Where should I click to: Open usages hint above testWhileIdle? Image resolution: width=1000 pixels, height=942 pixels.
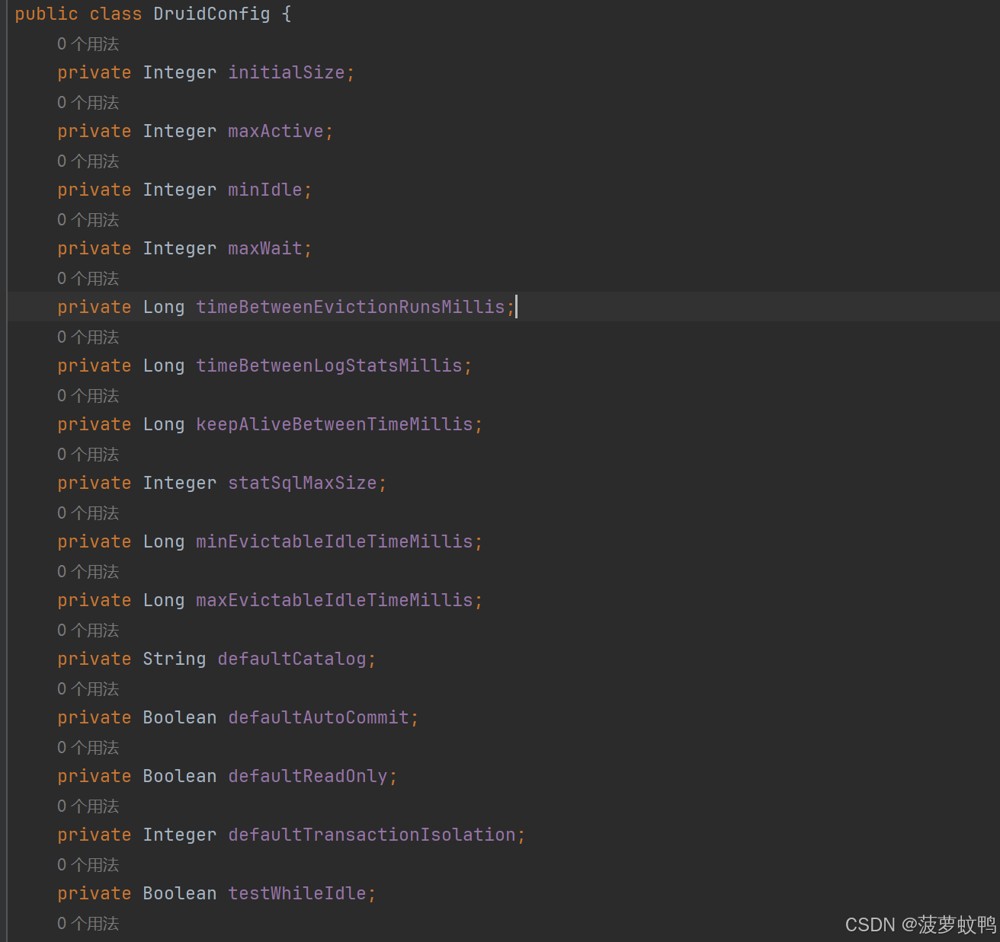(x=88, y=865)
